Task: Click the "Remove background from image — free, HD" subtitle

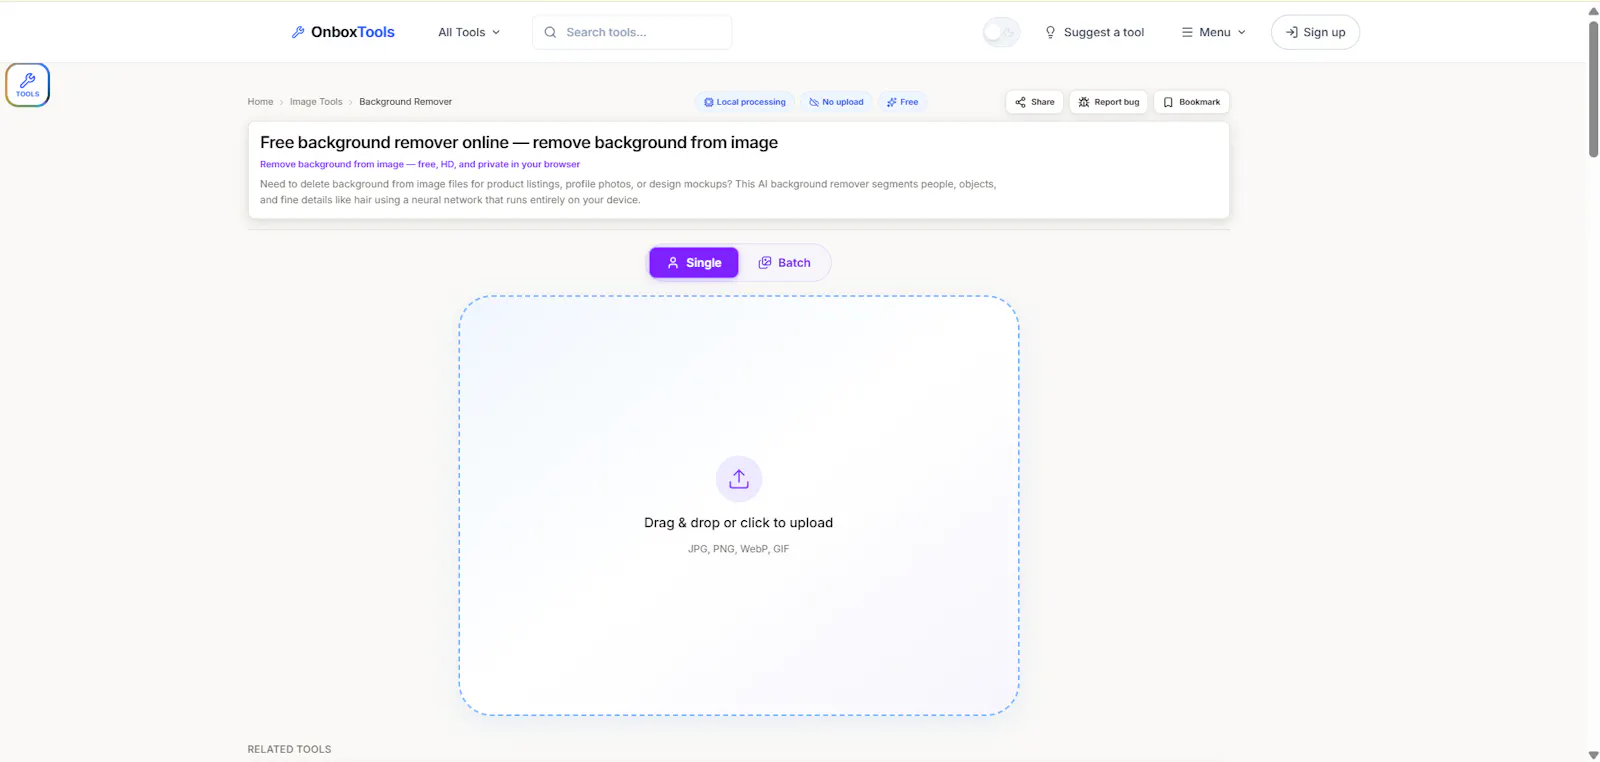Action: click(420, 164)
